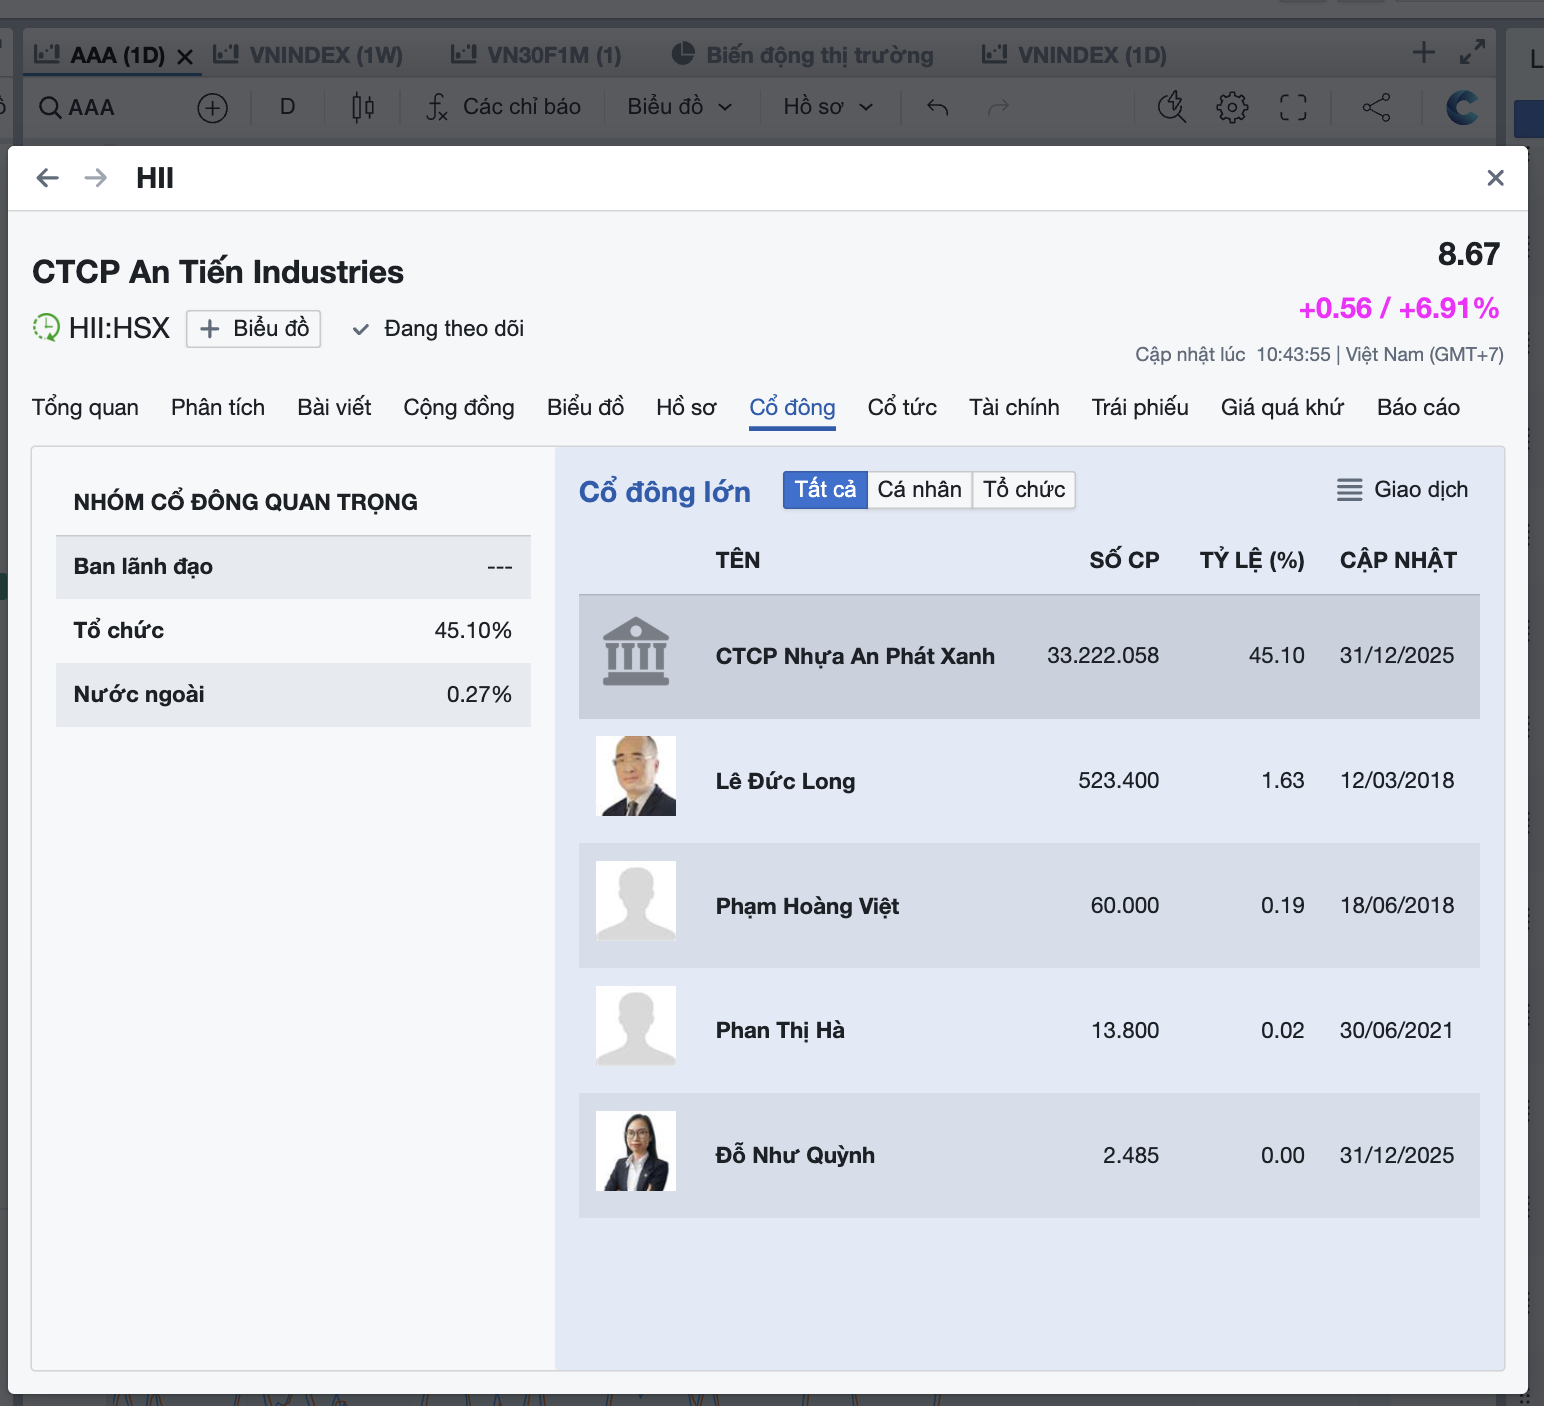Switch to the VN30F1M (1) chart tab

click(536, 55)
